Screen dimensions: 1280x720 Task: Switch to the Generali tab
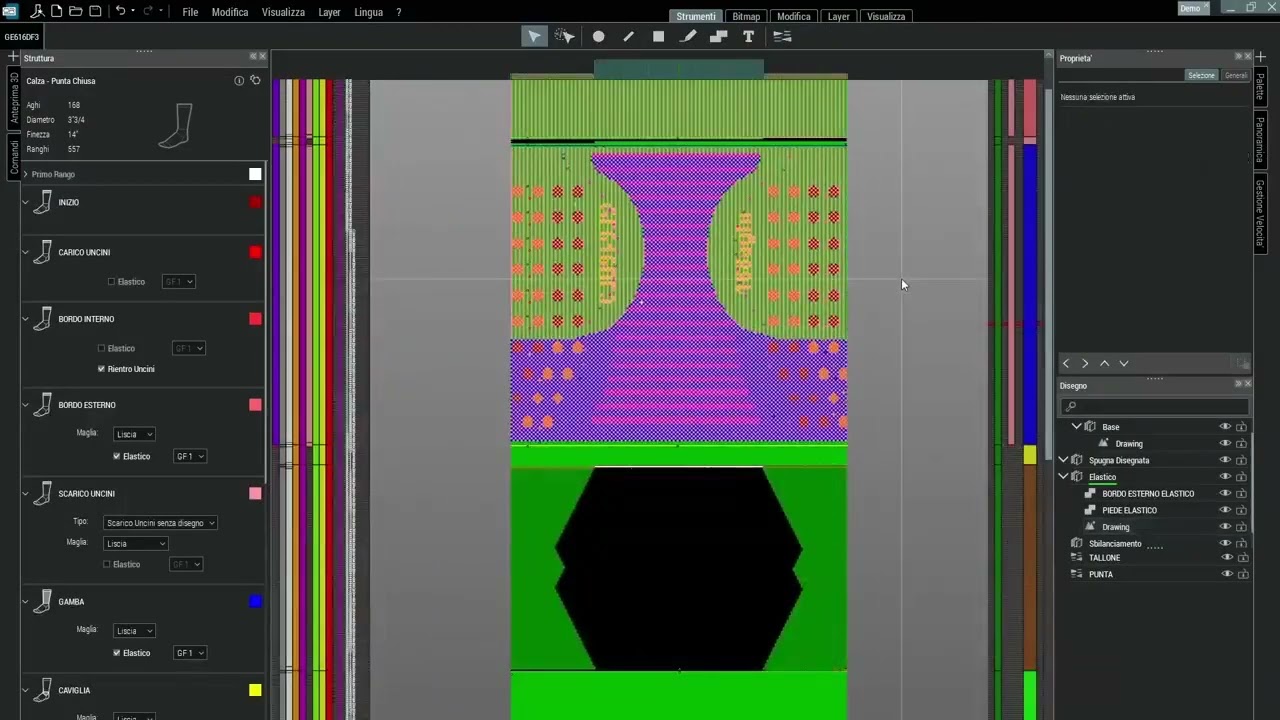coord(1236,75)
